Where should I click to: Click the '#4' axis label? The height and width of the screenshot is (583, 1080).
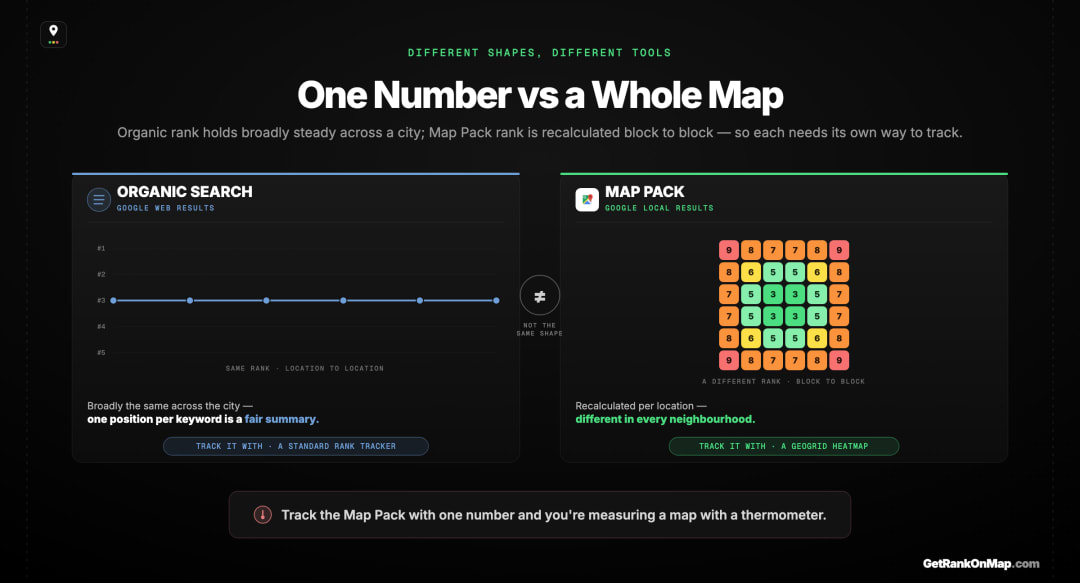(101, 327)
